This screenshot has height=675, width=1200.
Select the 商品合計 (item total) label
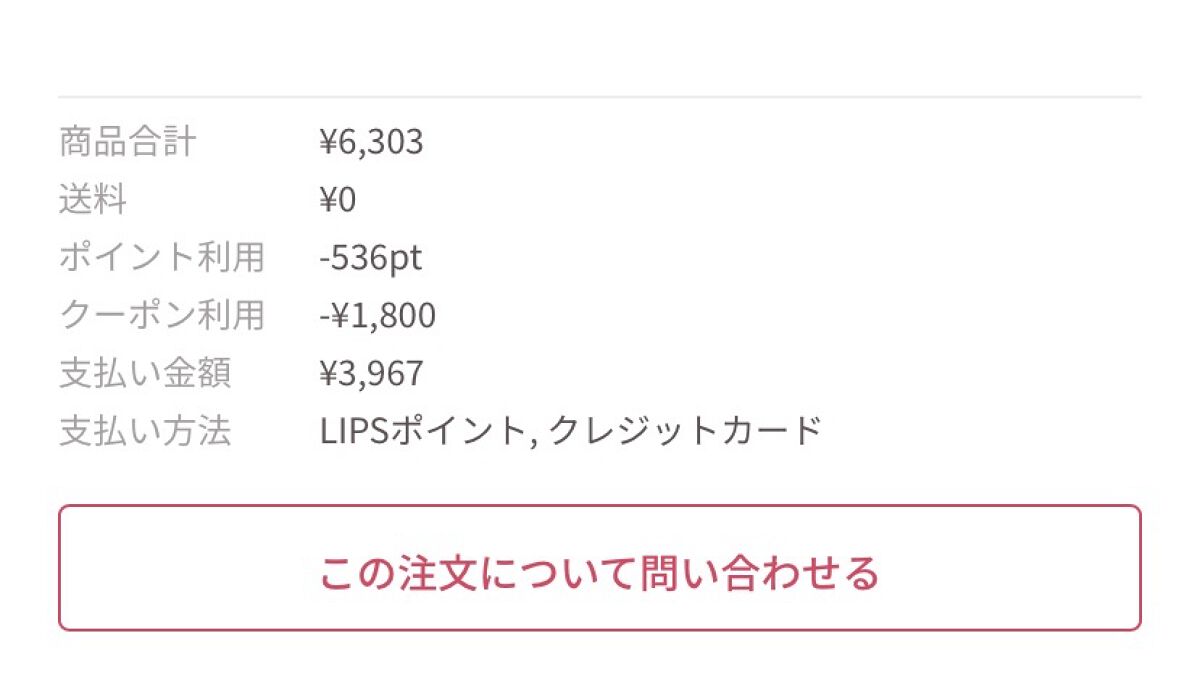point(127,143)
